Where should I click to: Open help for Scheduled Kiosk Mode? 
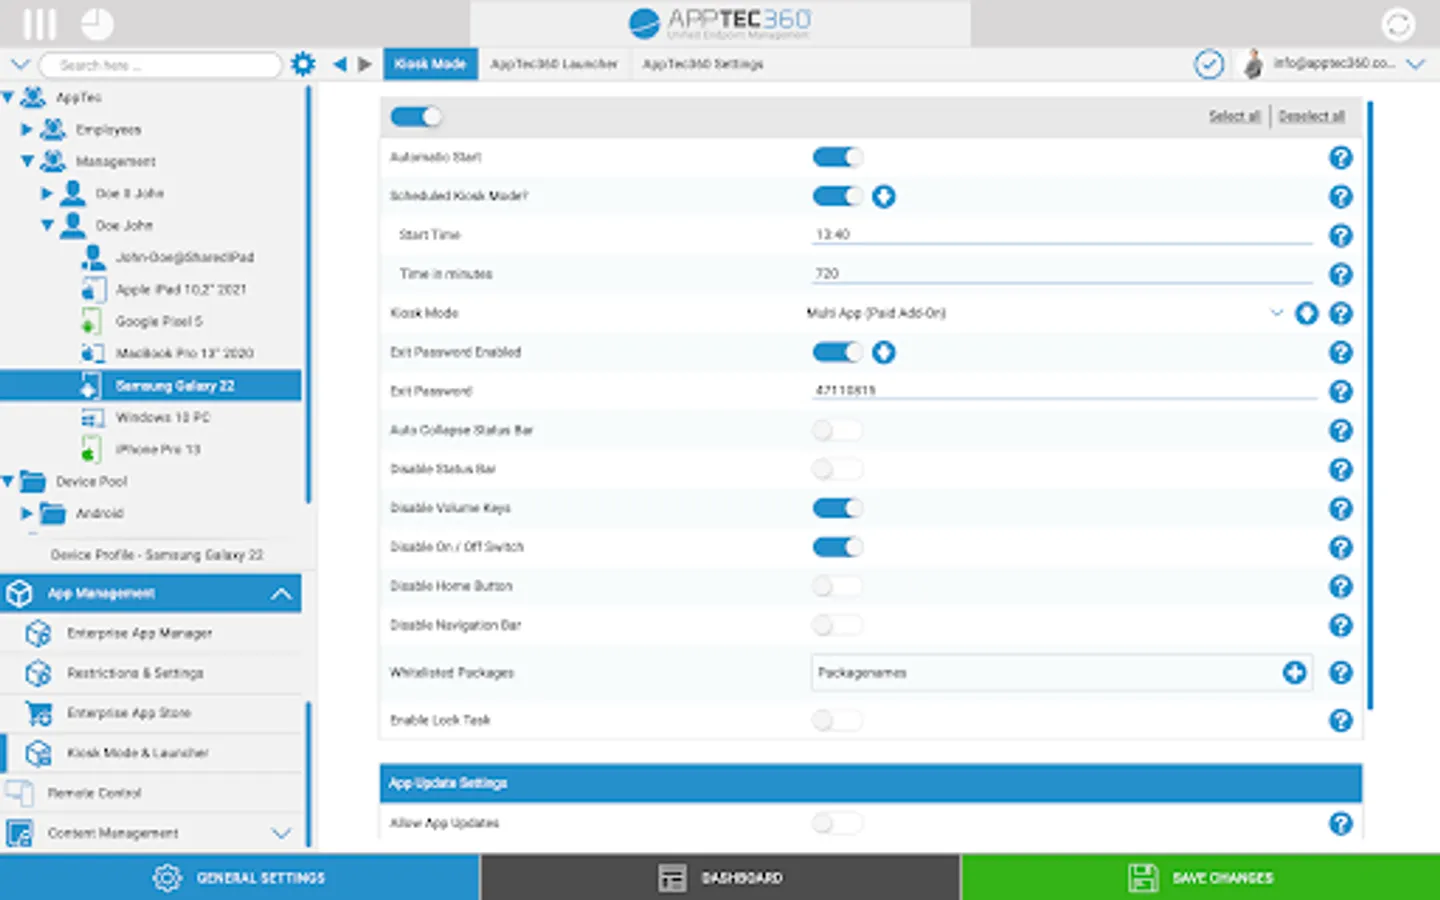click(1341, 196)
